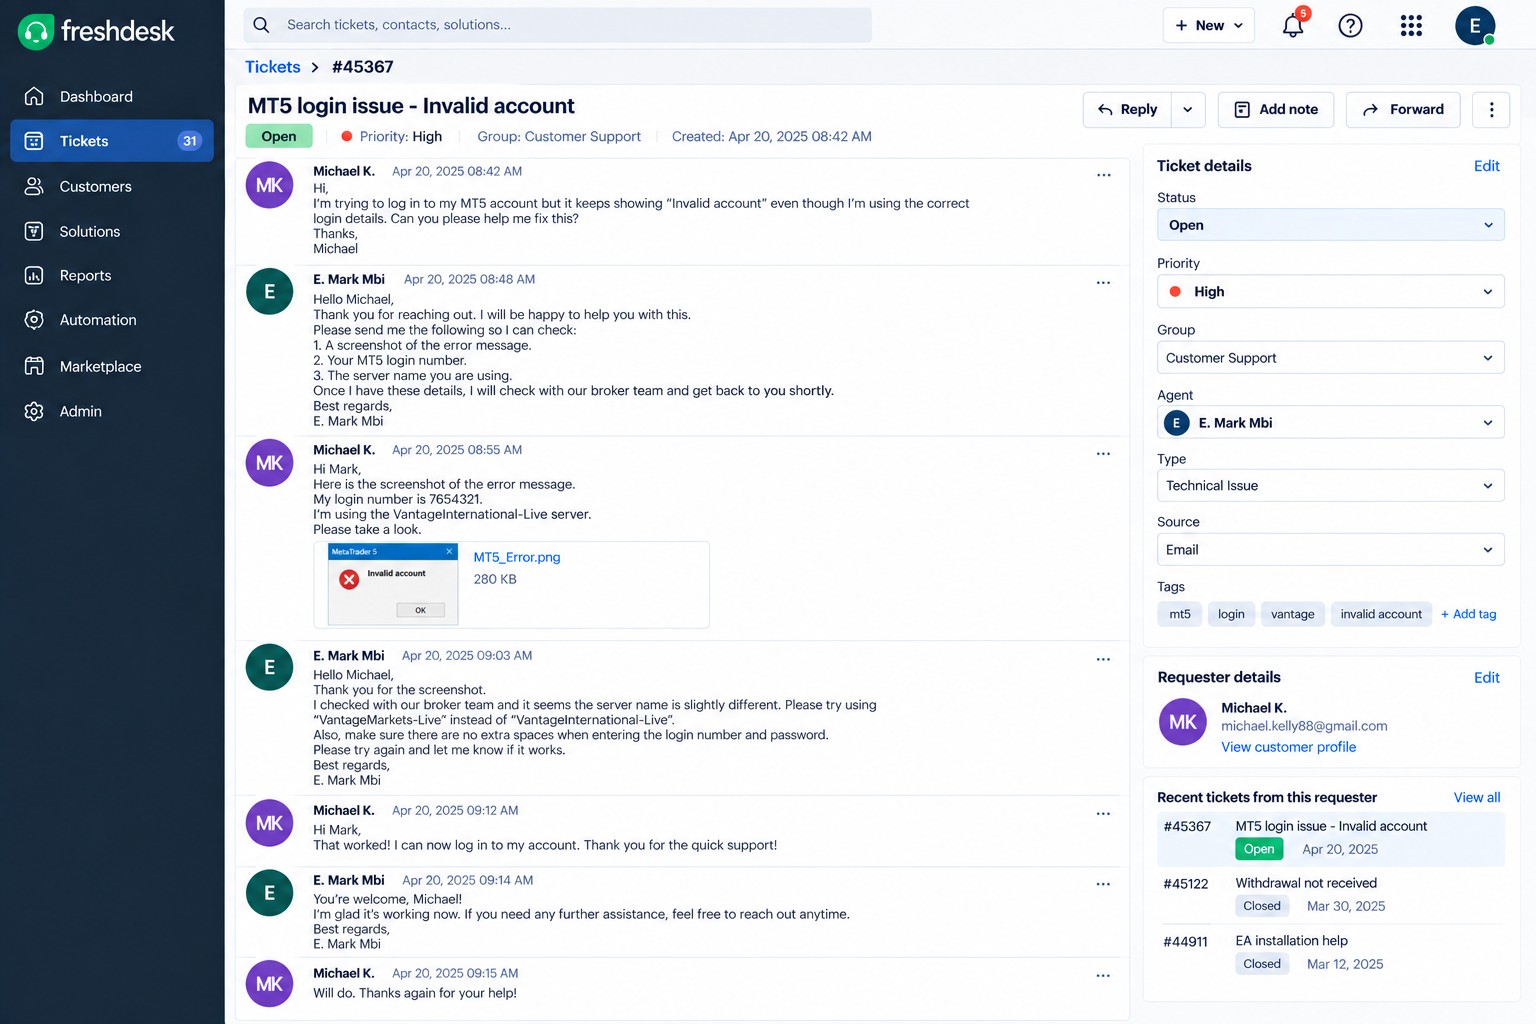
Task: Click the Forward button
Action: coord(1403,110)
